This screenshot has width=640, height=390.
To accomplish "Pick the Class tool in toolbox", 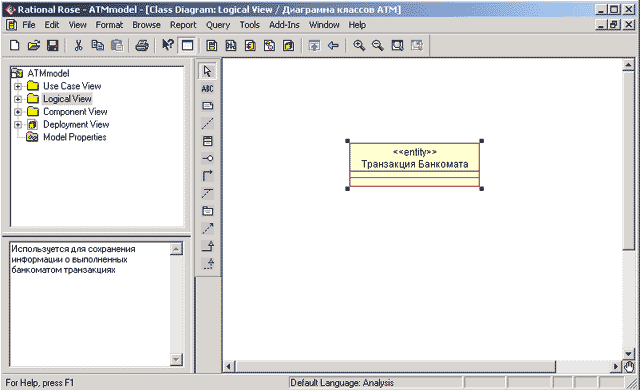I will [x=207, y=141].
